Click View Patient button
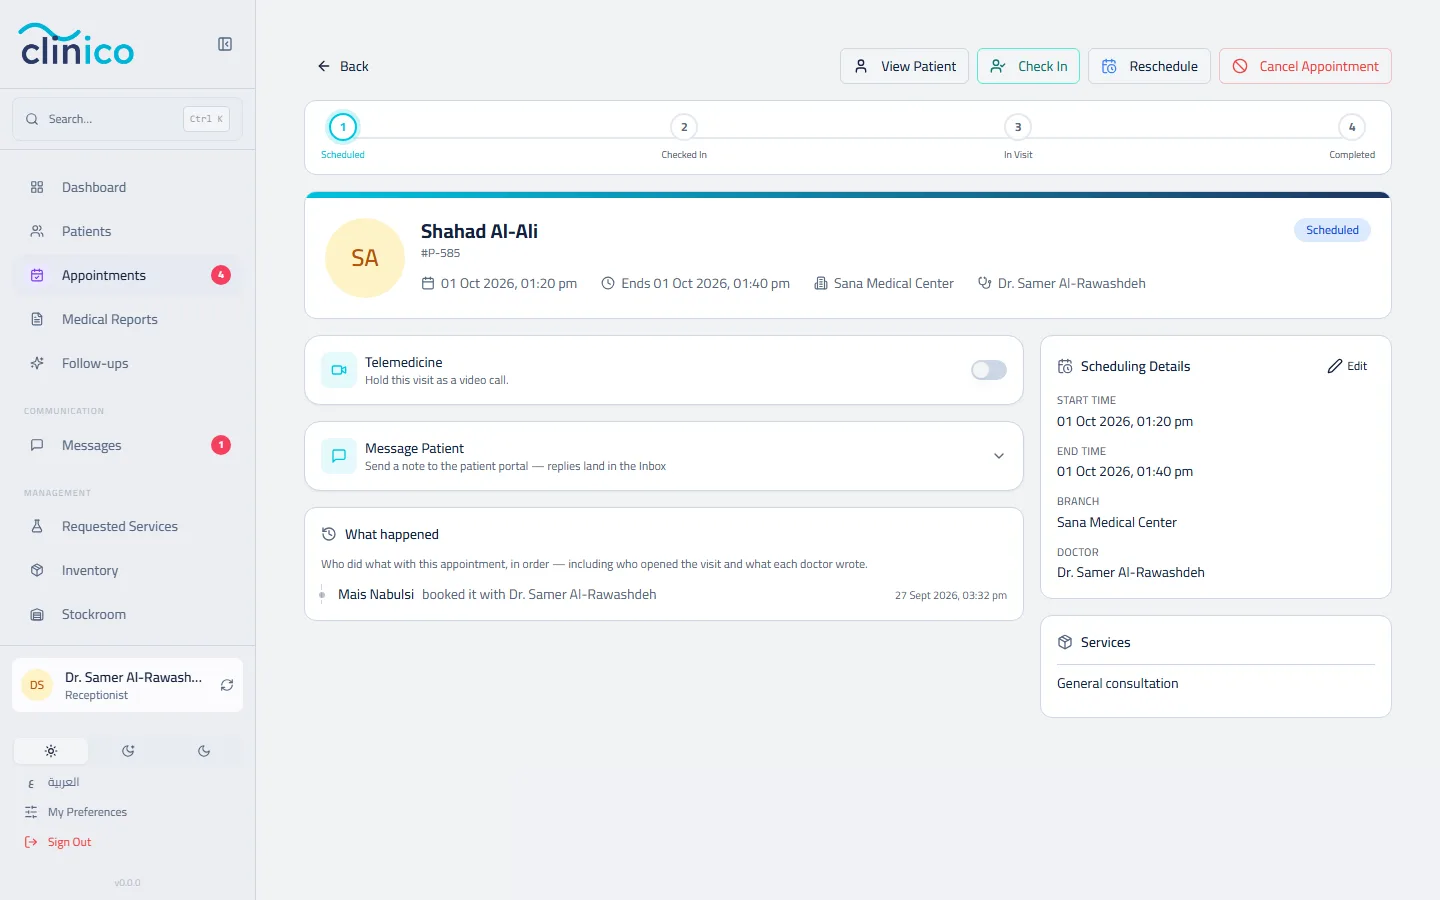This screenshot has width=1440, height=900. pyautogui.click(x=904, y=66)
